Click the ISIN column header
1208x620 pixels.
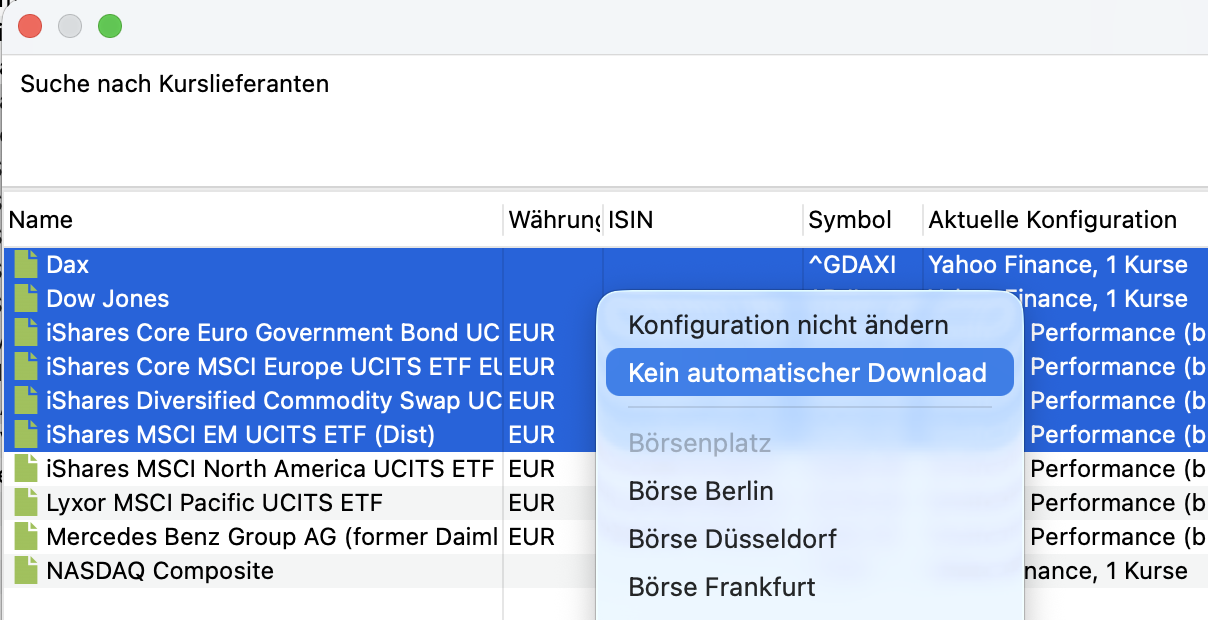(x=702, y=220)
